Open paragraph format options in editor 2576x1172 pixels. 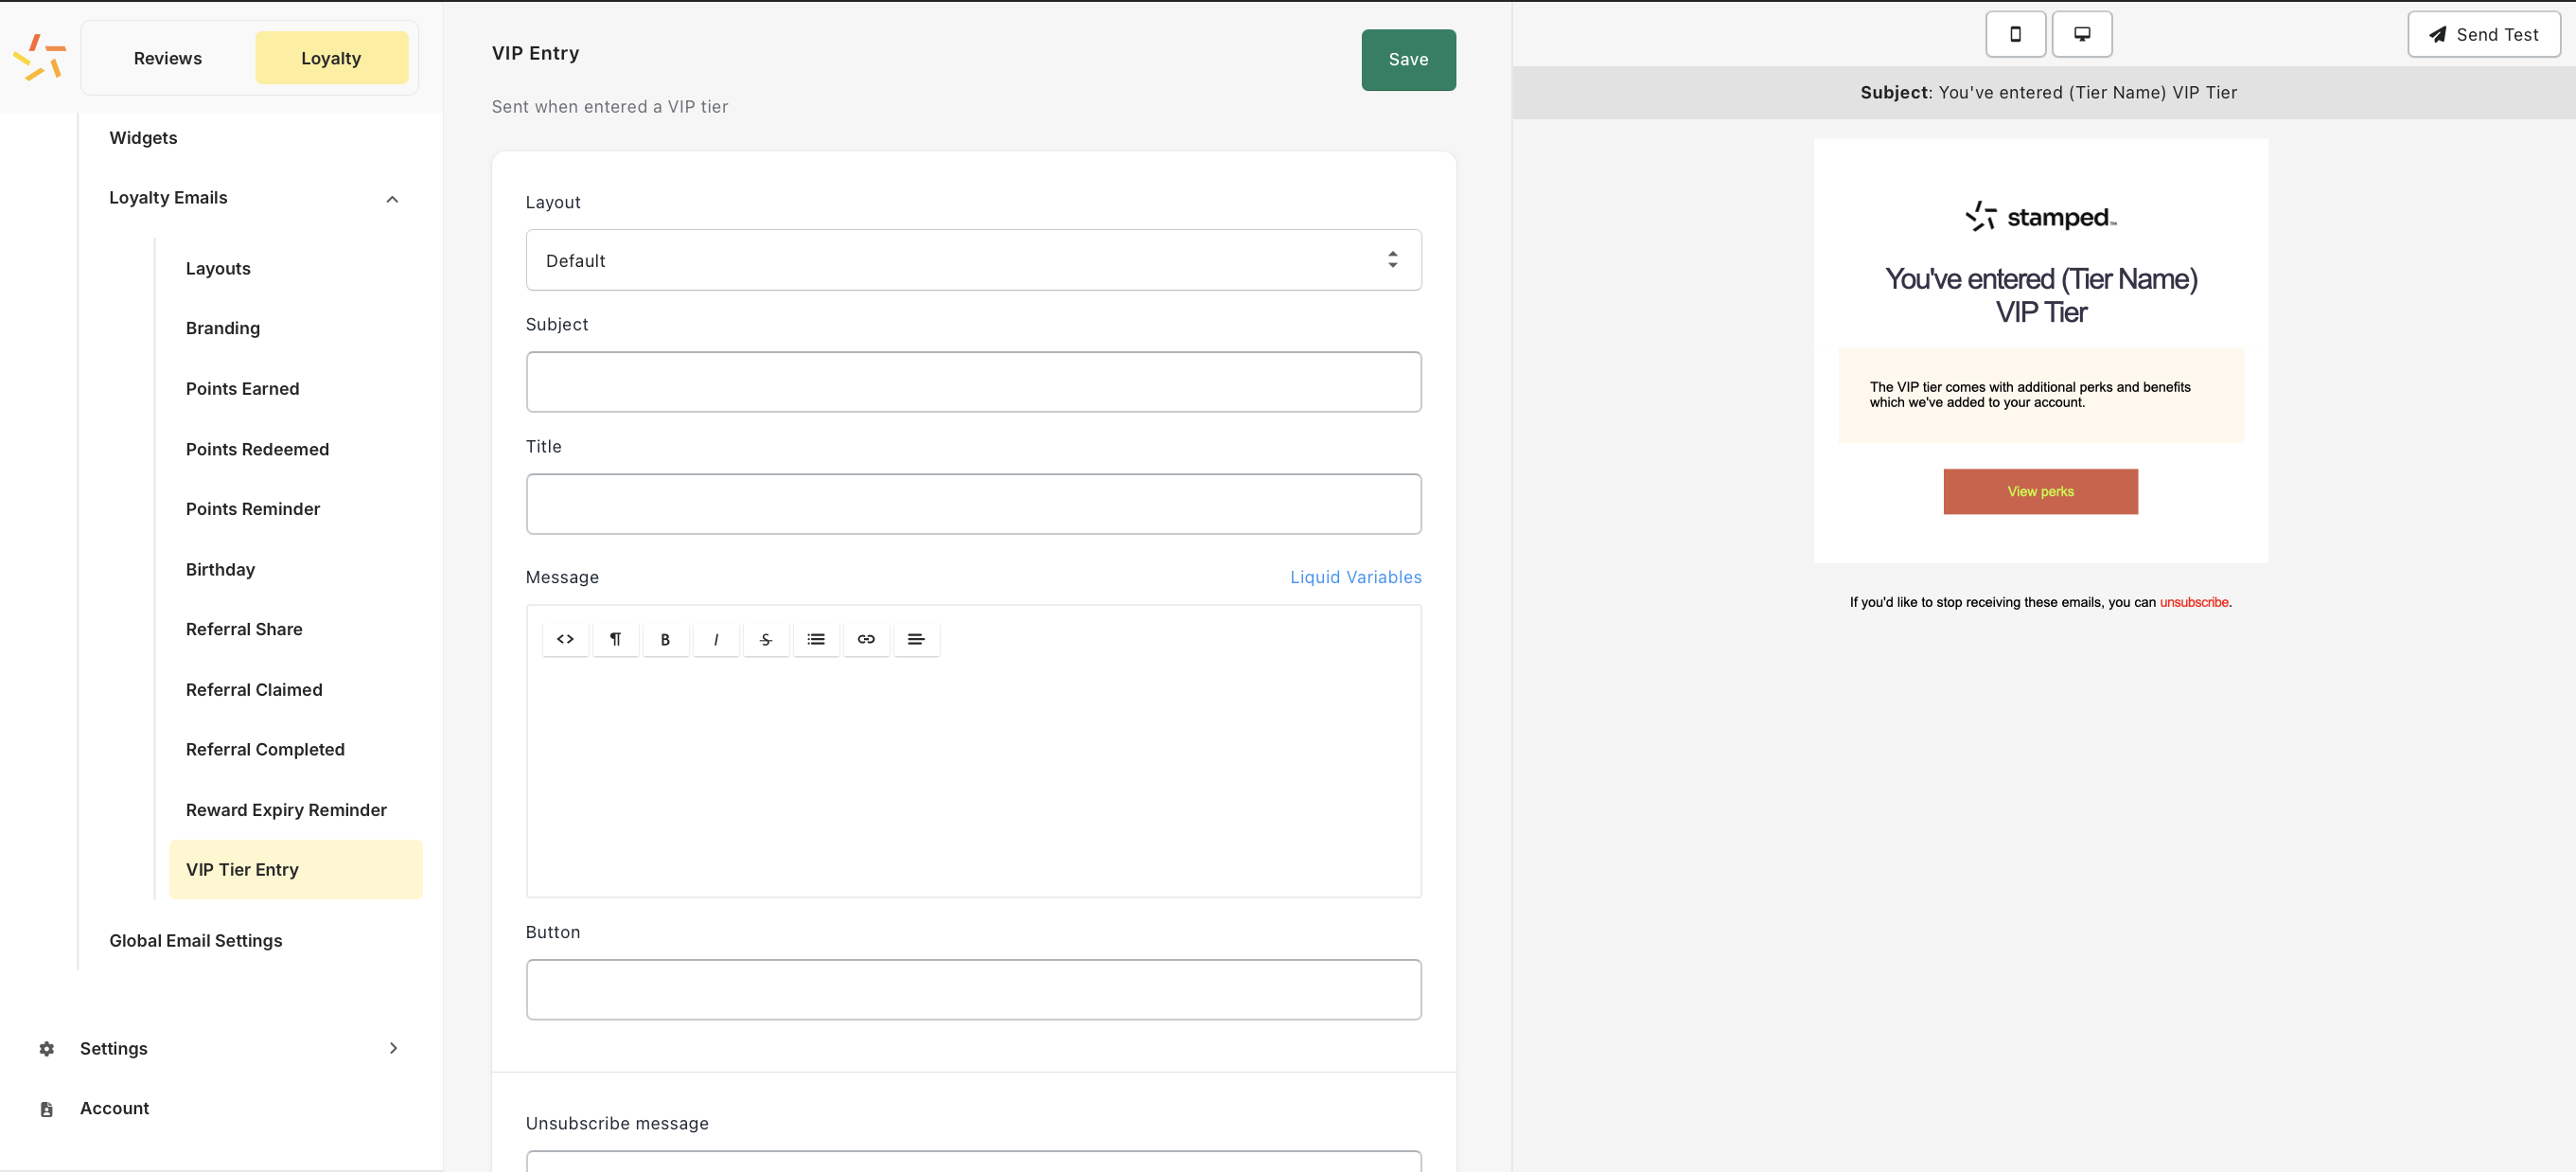(615, 639)
